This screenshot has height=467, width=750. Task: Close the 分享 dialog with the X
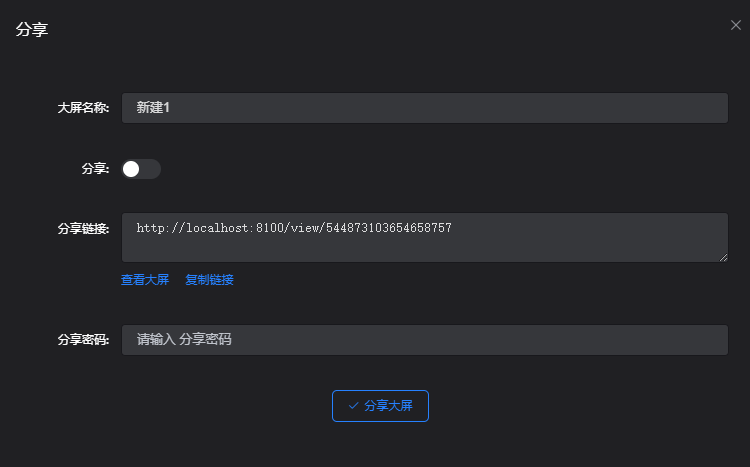click(736, 25)
